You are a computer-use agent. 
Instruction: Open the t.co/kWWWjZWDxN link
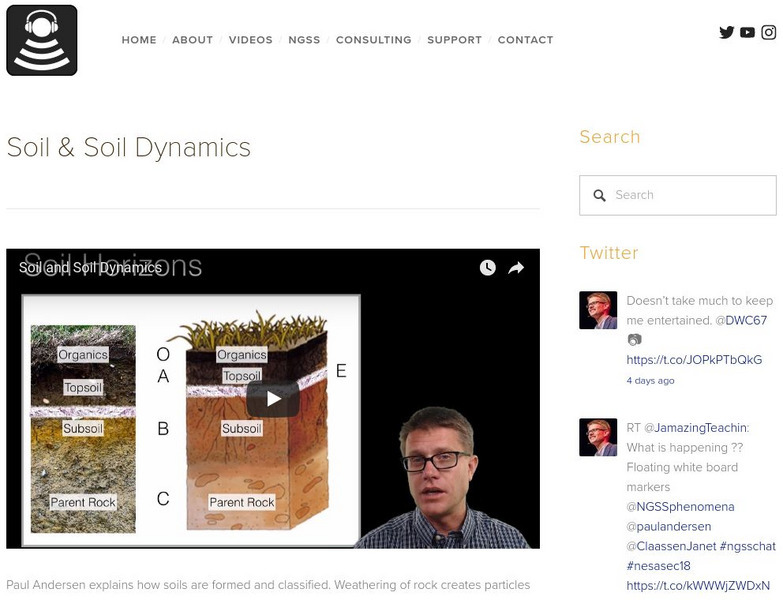click(698, 586)
